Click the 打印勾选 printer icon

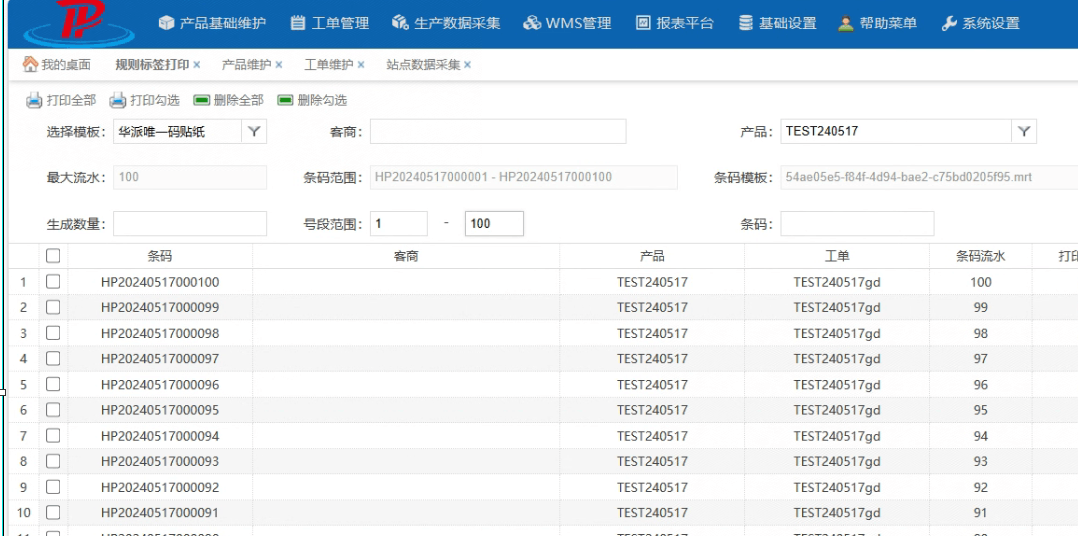coord(117,100)
